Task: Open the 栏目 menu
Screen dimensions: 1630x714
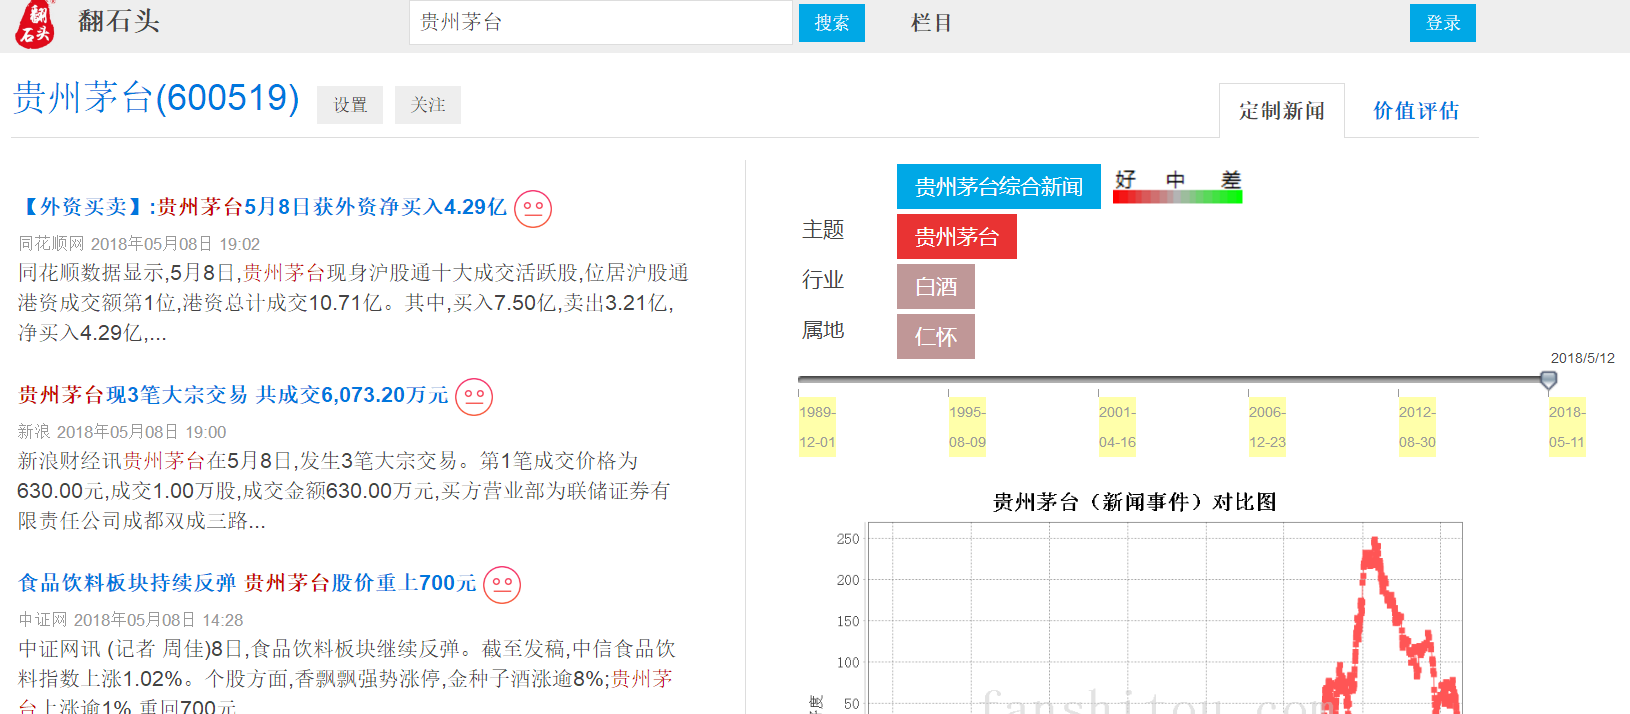Action: 931,23
